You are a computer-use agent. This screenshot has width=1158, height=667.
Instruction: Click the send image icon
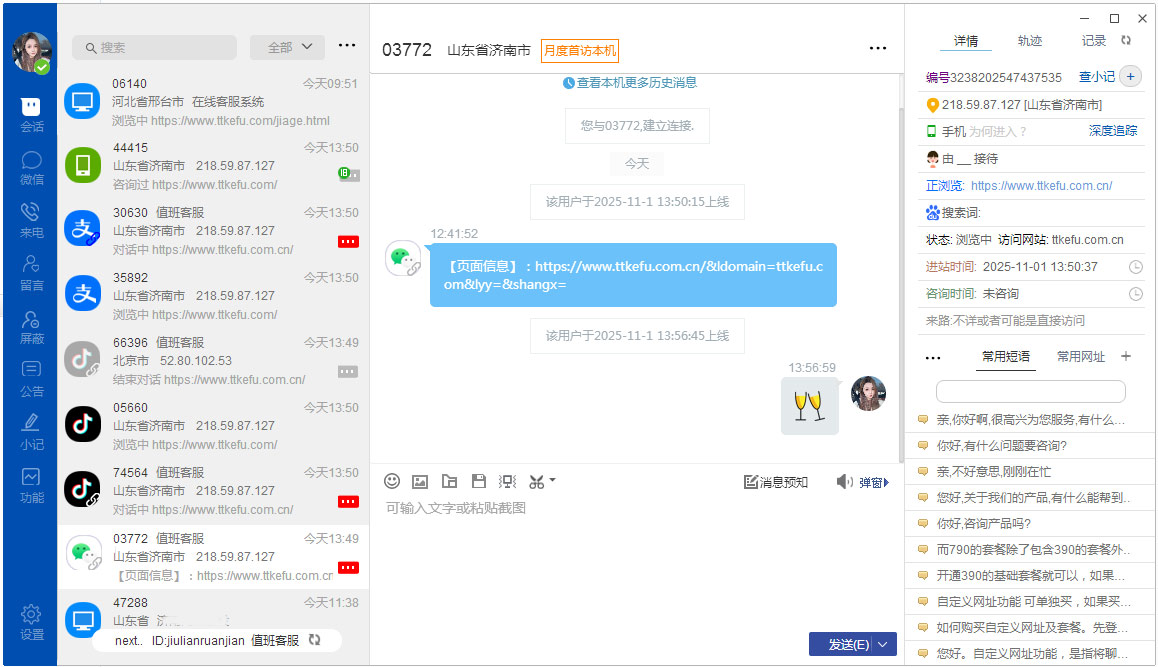pos(420,481)
